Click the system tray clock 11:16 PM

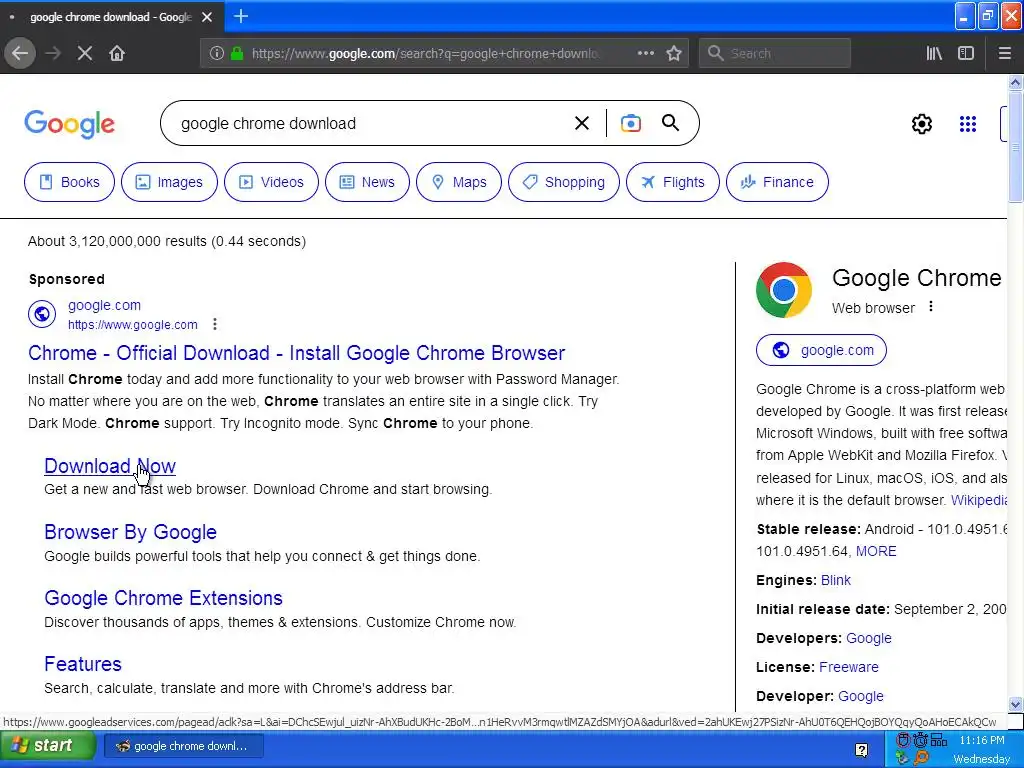(x=982, y=740)
